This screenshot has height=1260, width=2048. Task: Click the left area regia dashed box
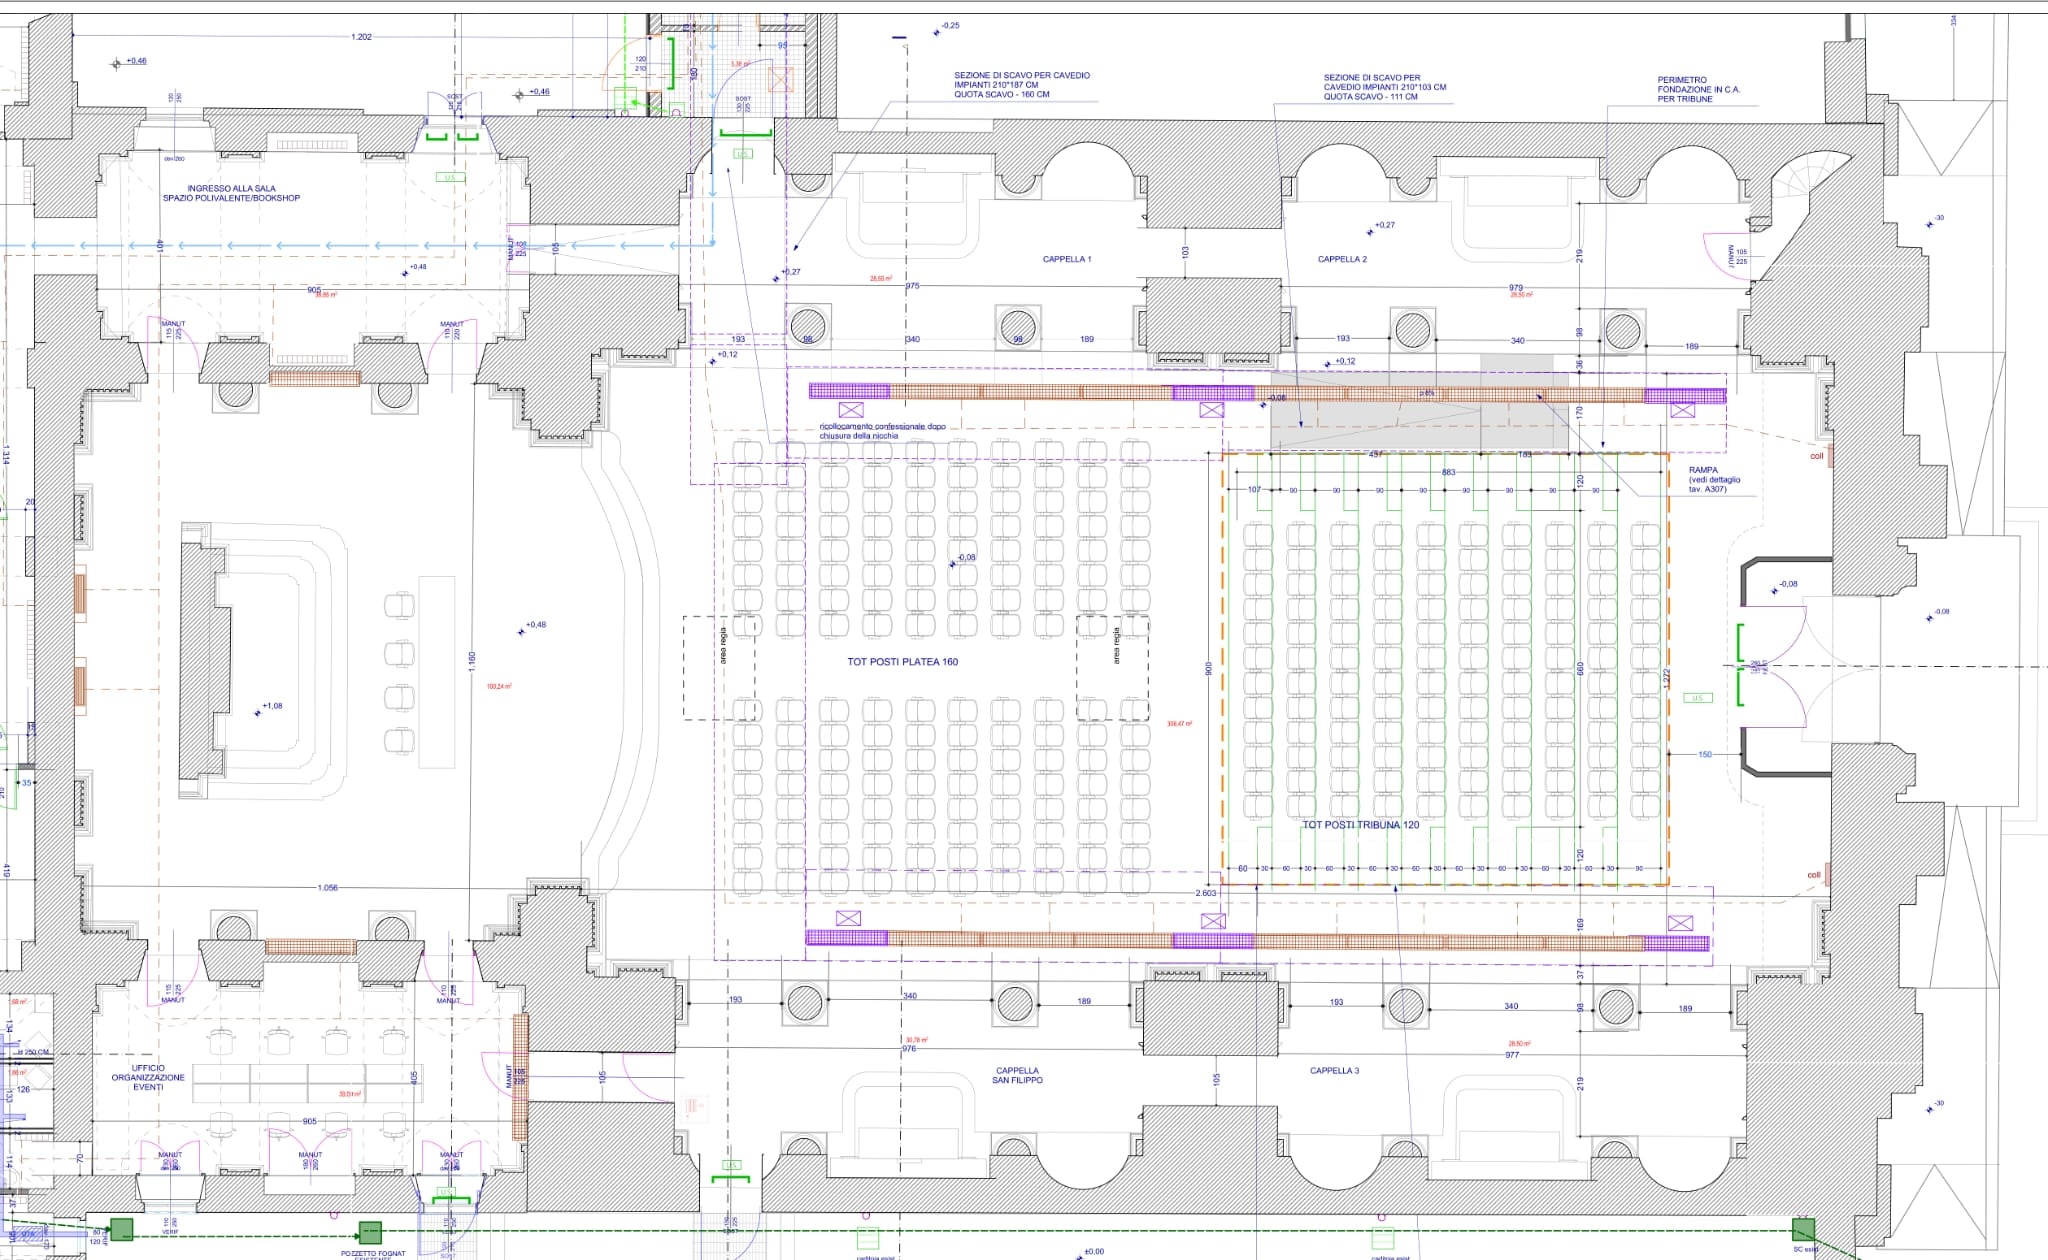click(x=719, y=667)
